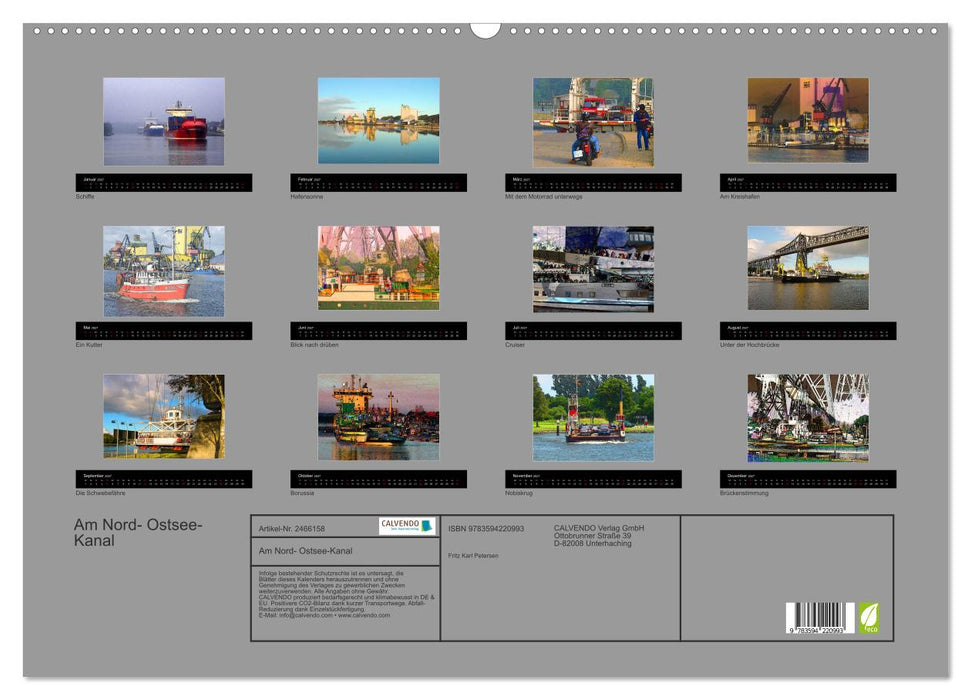Click the large title 'Am Nord- Ostsee-Kanal'

(x=138, y=533)
